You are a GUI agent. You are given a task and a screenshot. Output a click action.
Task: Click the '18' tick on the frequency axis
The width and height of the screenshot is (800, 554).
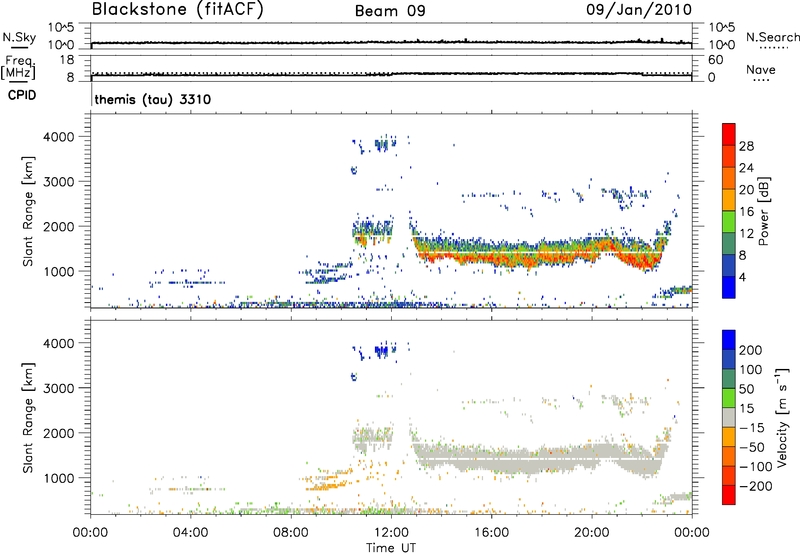tap(67, 60)
